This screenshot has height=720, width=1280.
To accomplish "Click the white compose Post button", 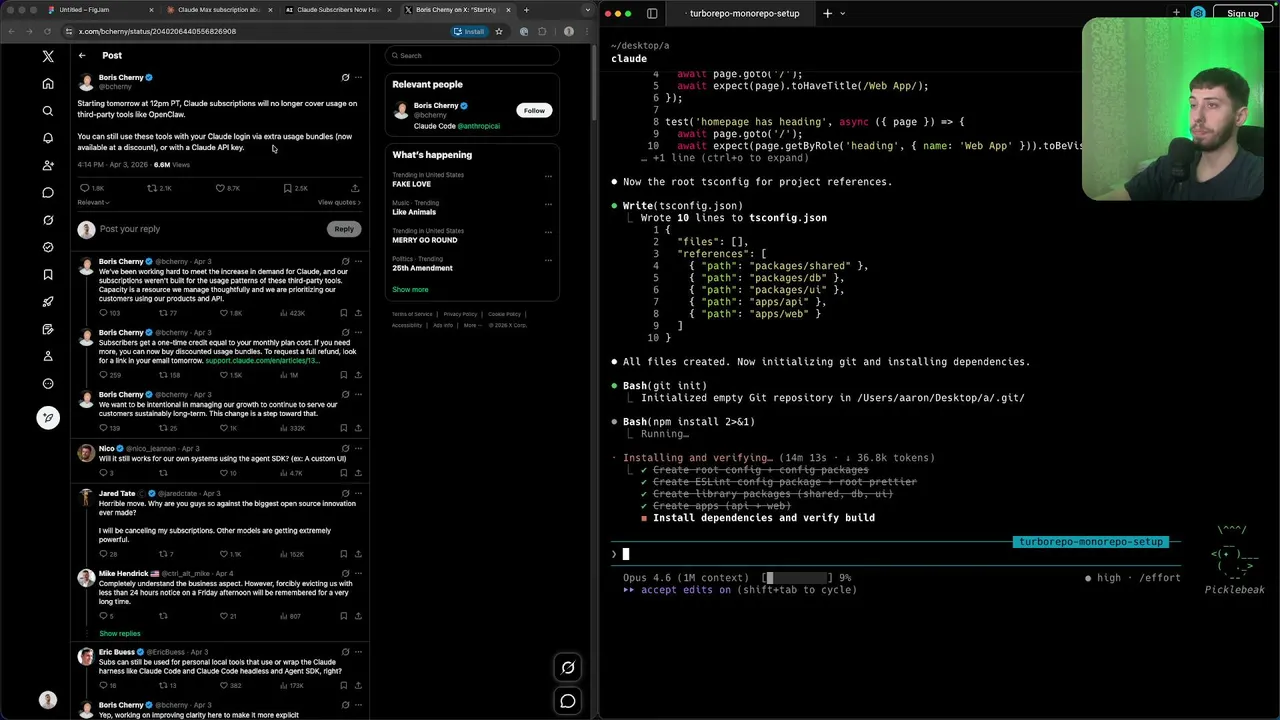I will [48, 418].
